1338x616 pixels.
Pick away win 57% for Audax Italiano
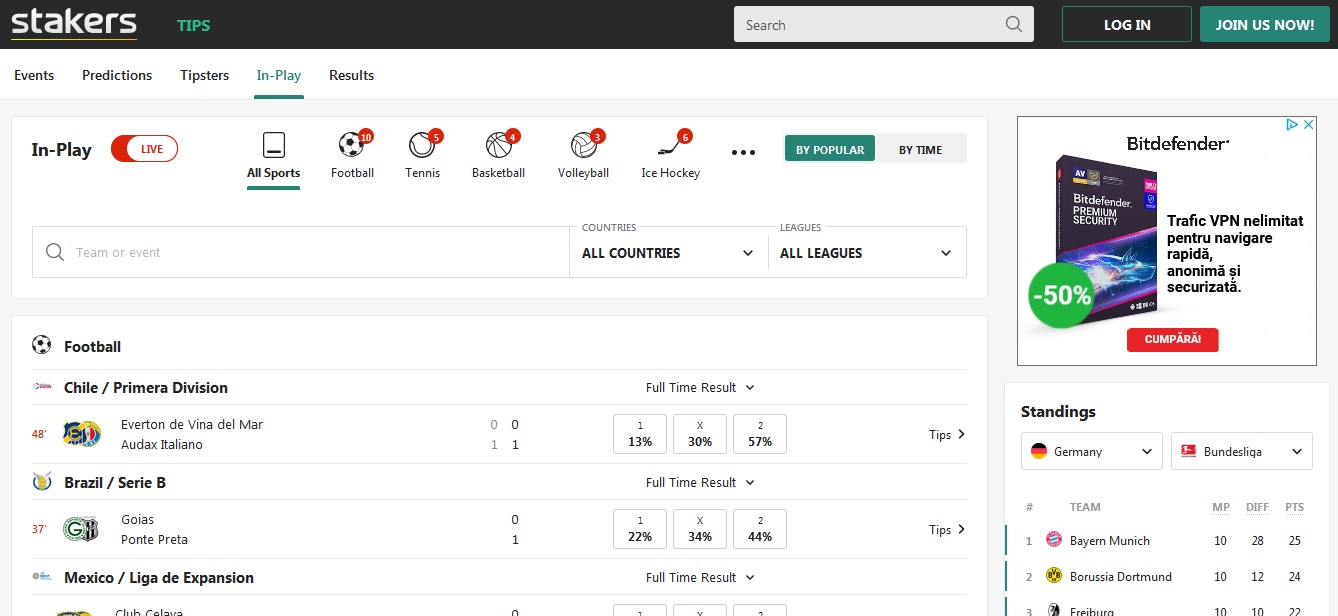[x=760, y=434]
